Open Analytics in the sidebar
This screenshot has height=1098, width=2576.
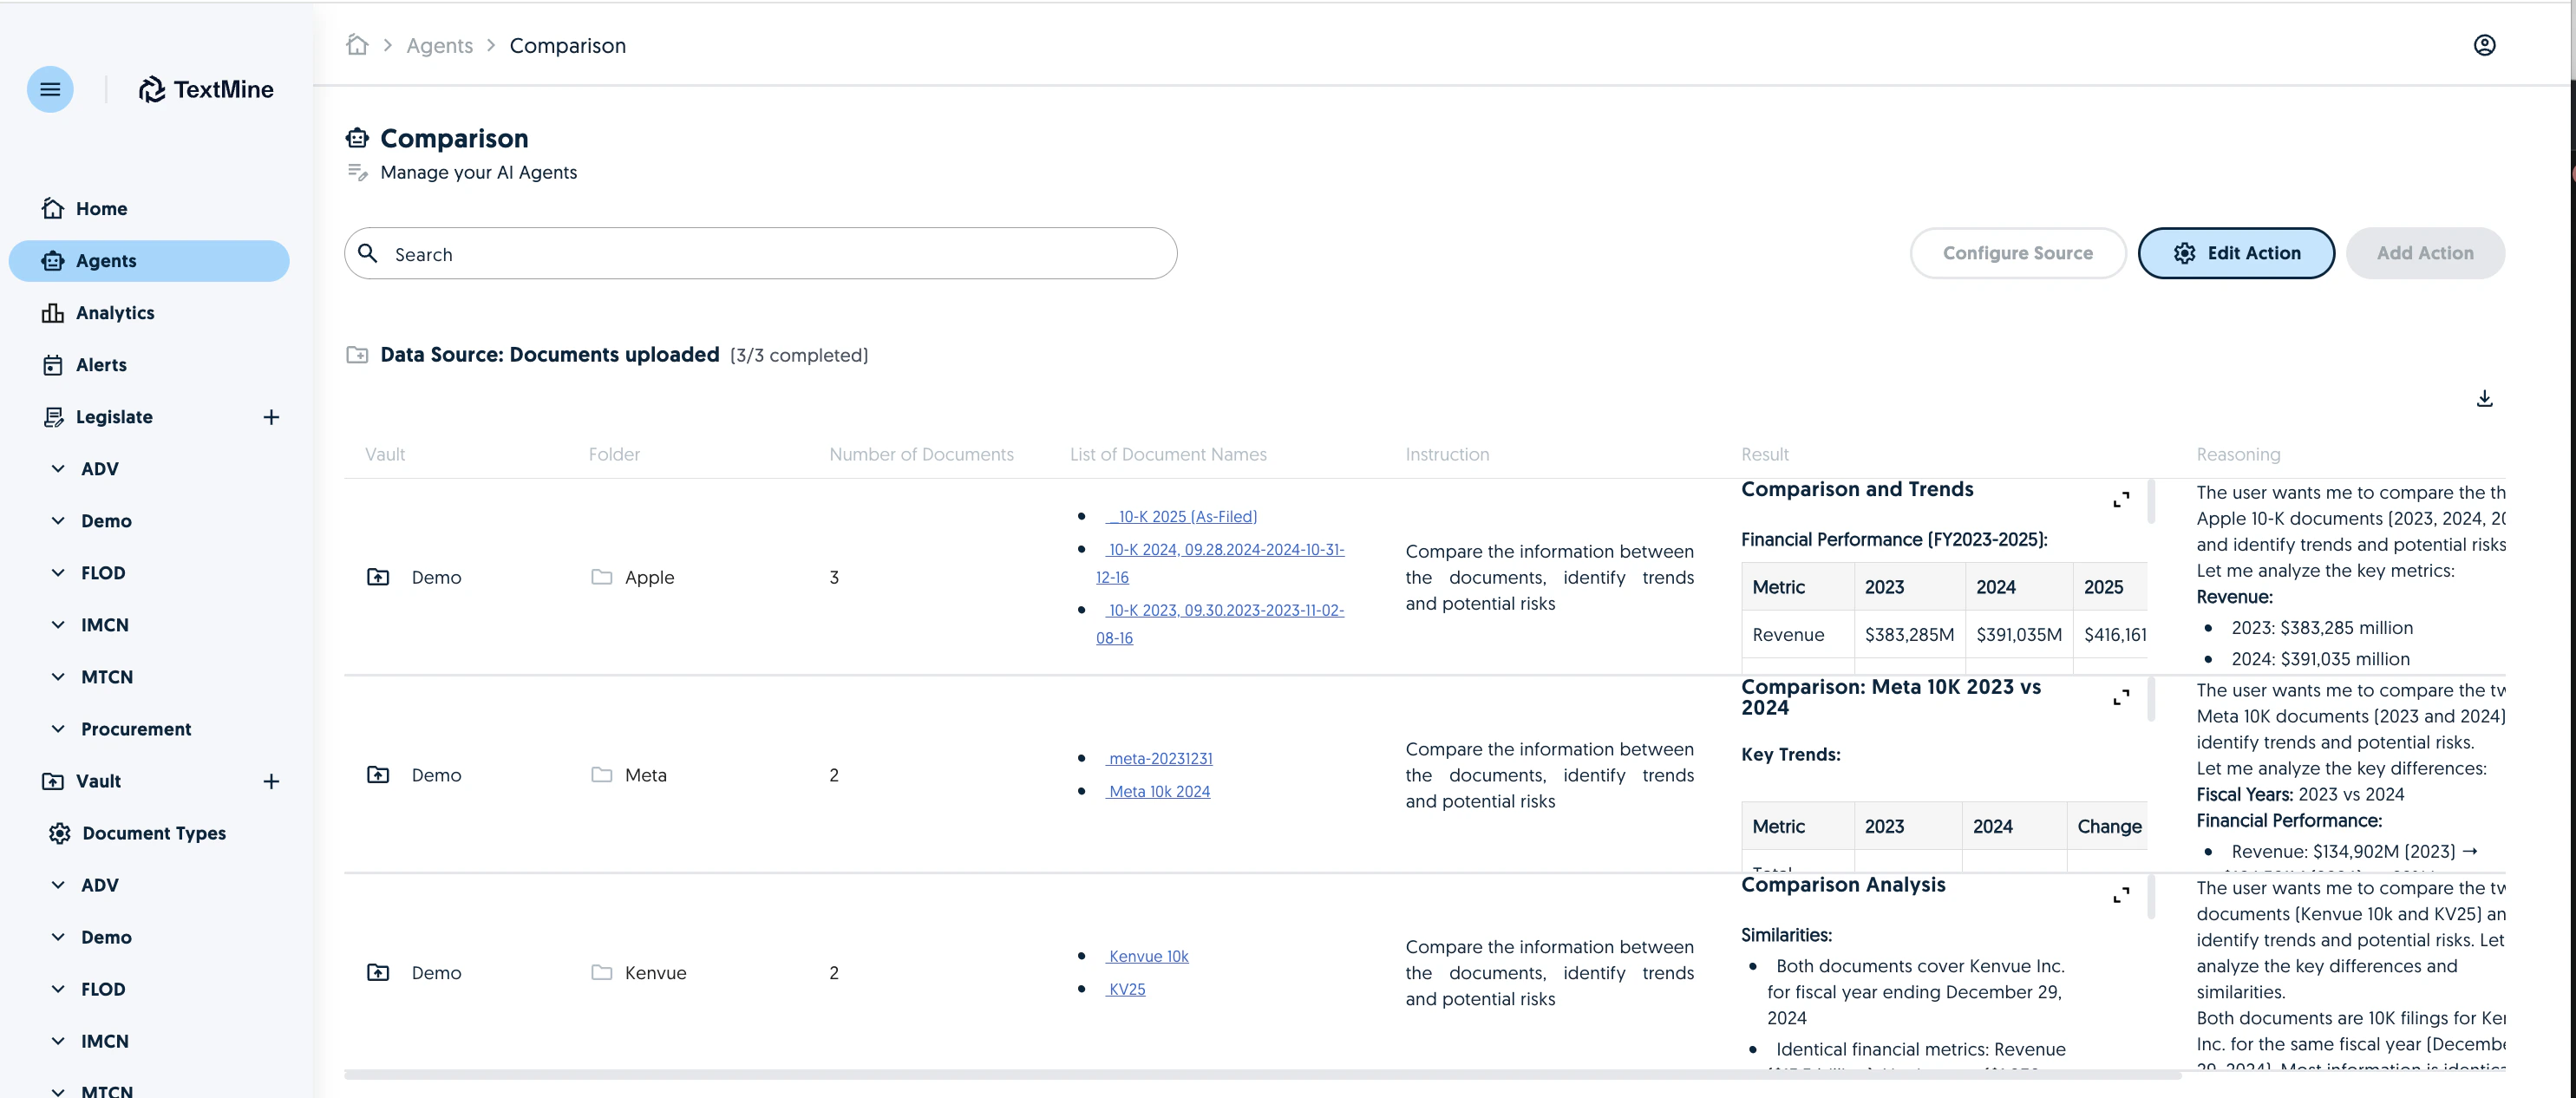click(x=149, y=312)
